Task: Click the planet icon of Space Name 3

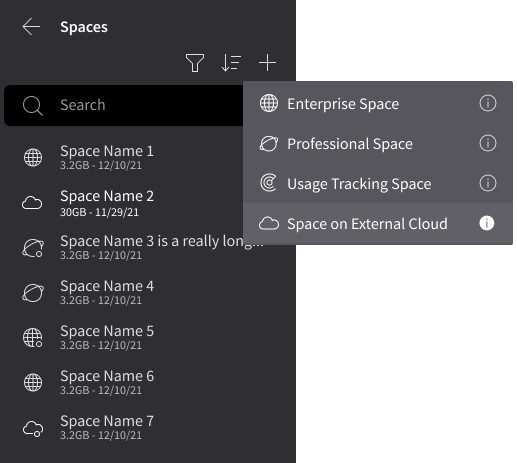Action: pos(33,248)
